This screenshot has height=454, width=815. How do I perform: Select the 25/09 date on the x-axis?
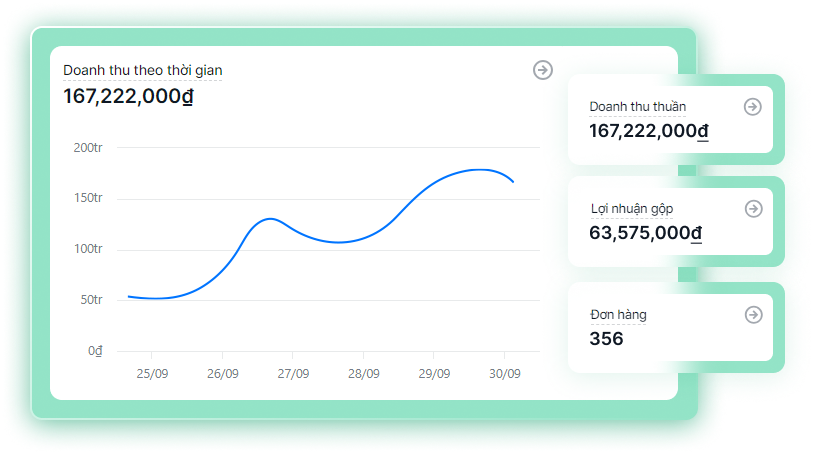pos(152,374)
